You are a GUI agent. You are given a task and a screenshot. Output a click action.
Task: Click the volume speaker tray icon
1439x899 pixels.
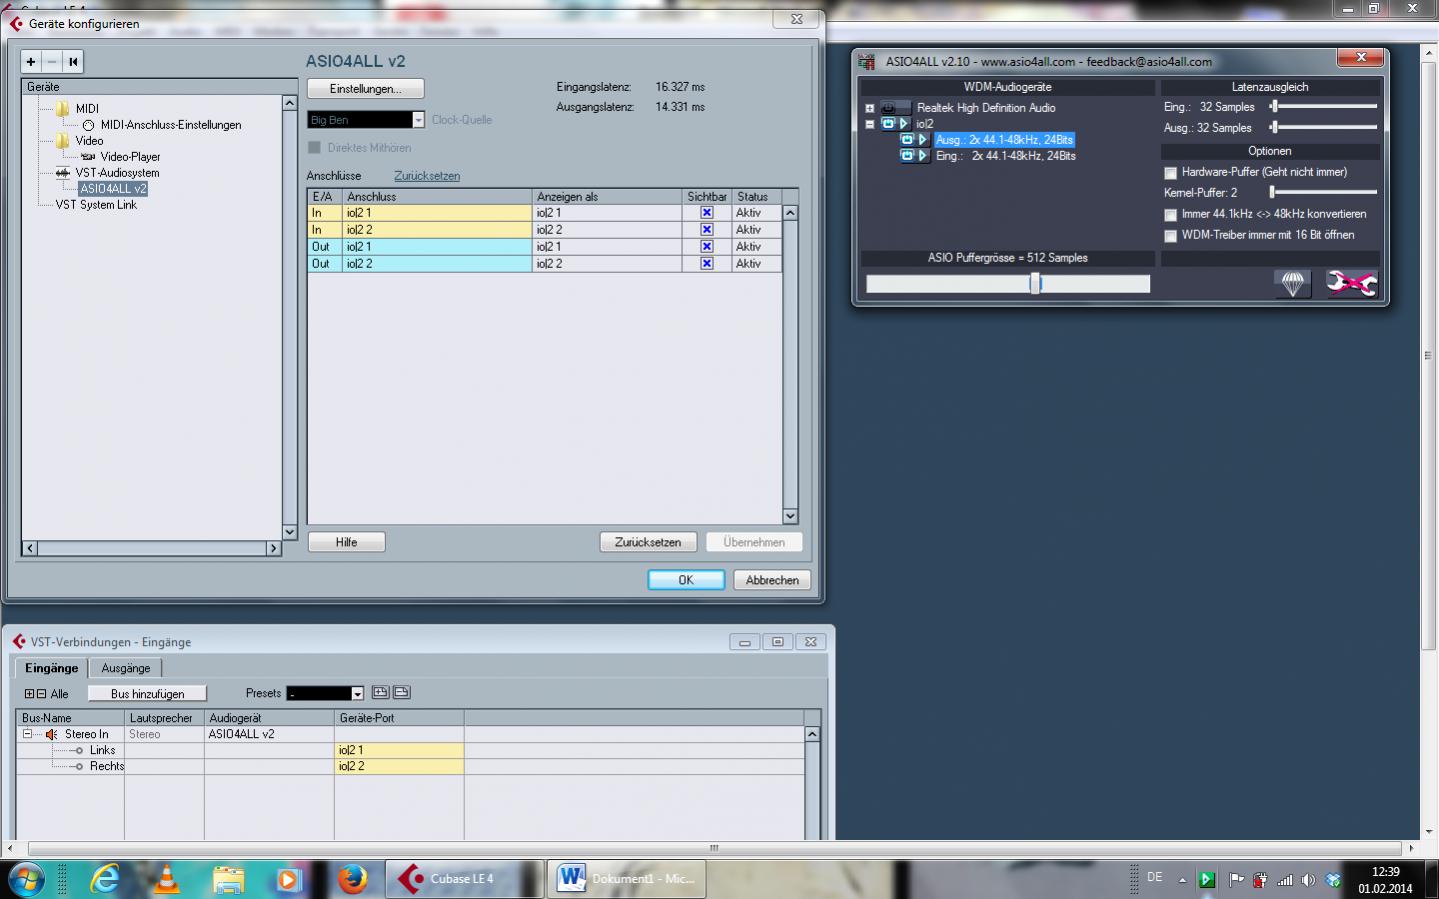coord(1308,880)
